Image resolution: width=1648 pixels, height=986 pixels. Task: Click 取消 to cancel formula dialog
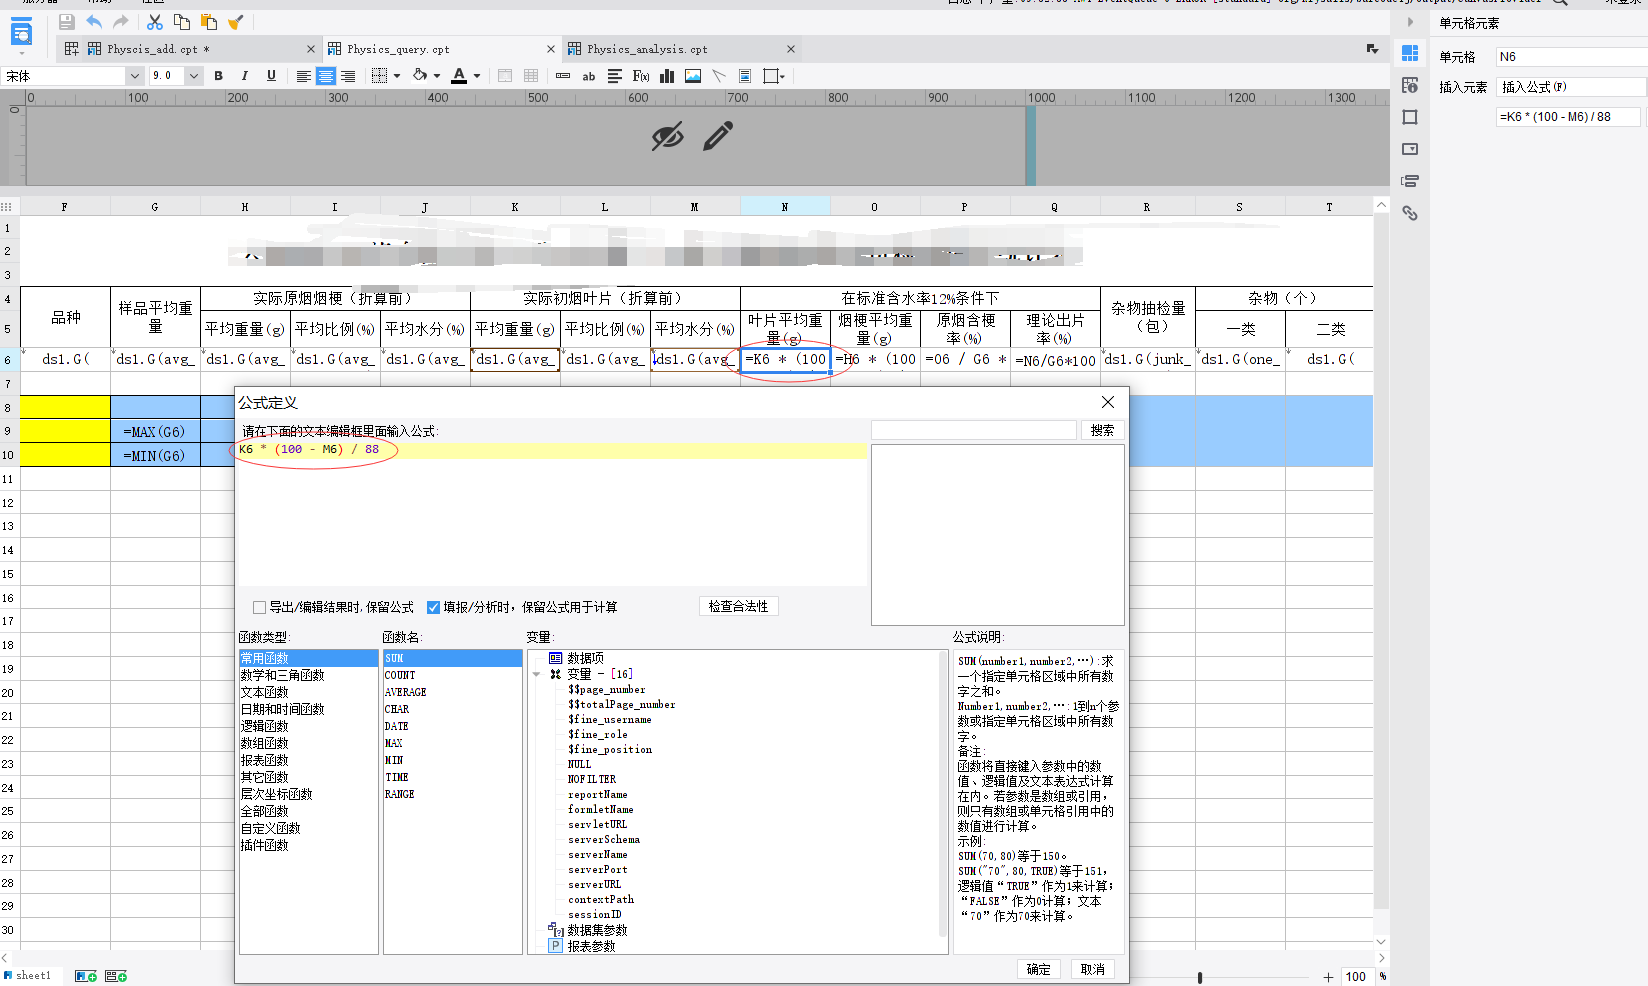[1093, 969]
